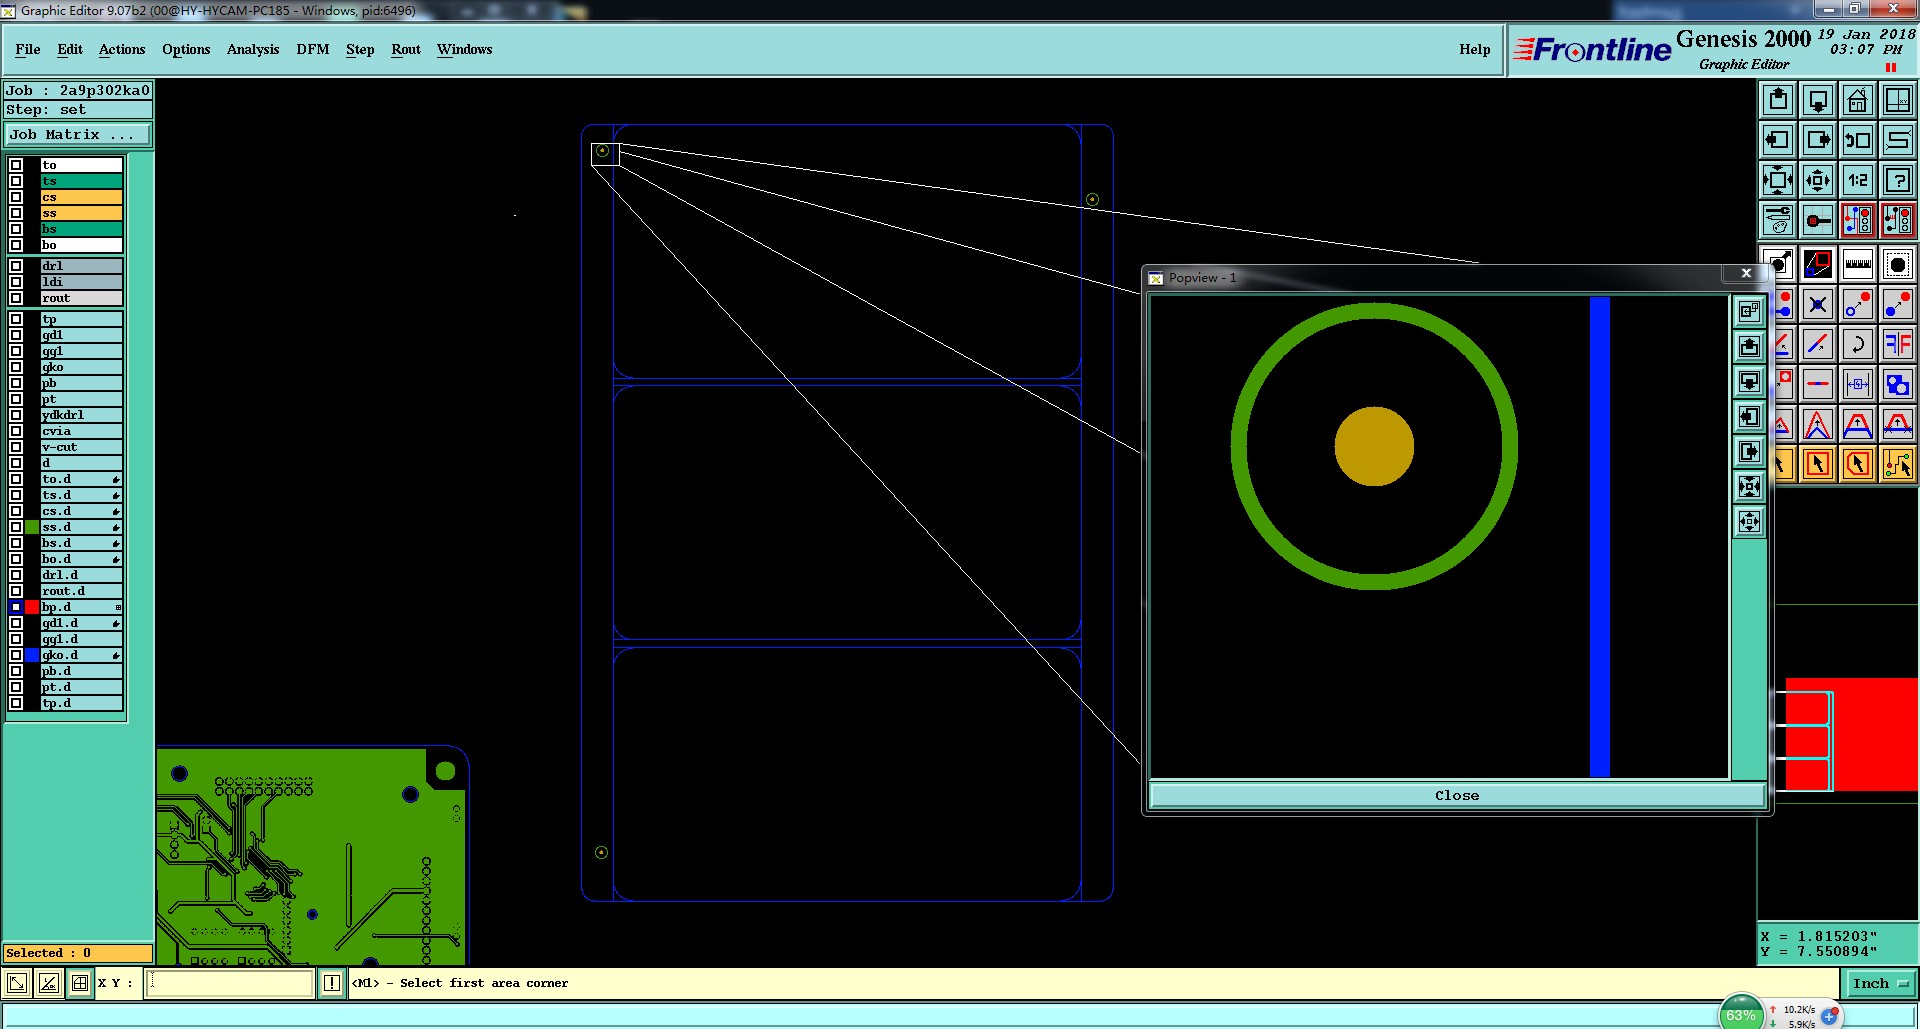Screen dimensions: 1920x1029
Task: Select the cvia layer name
Action: point(81,431)
